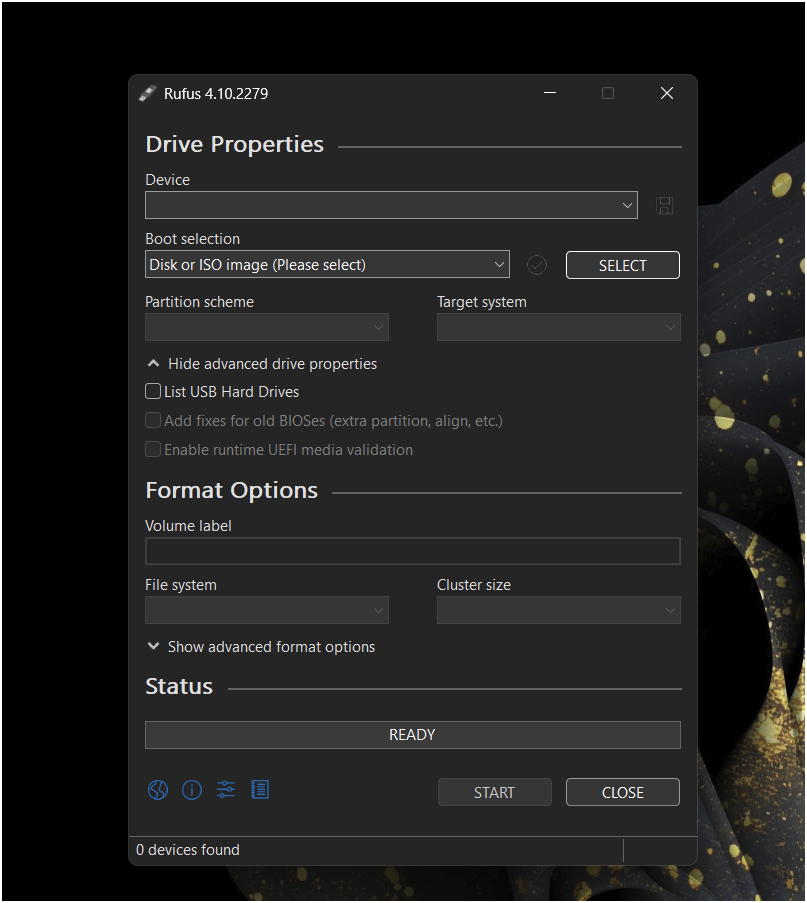This screenshot has width=807, height=903.
Task: Open the About info icon
Action: [x=192, y=790]
